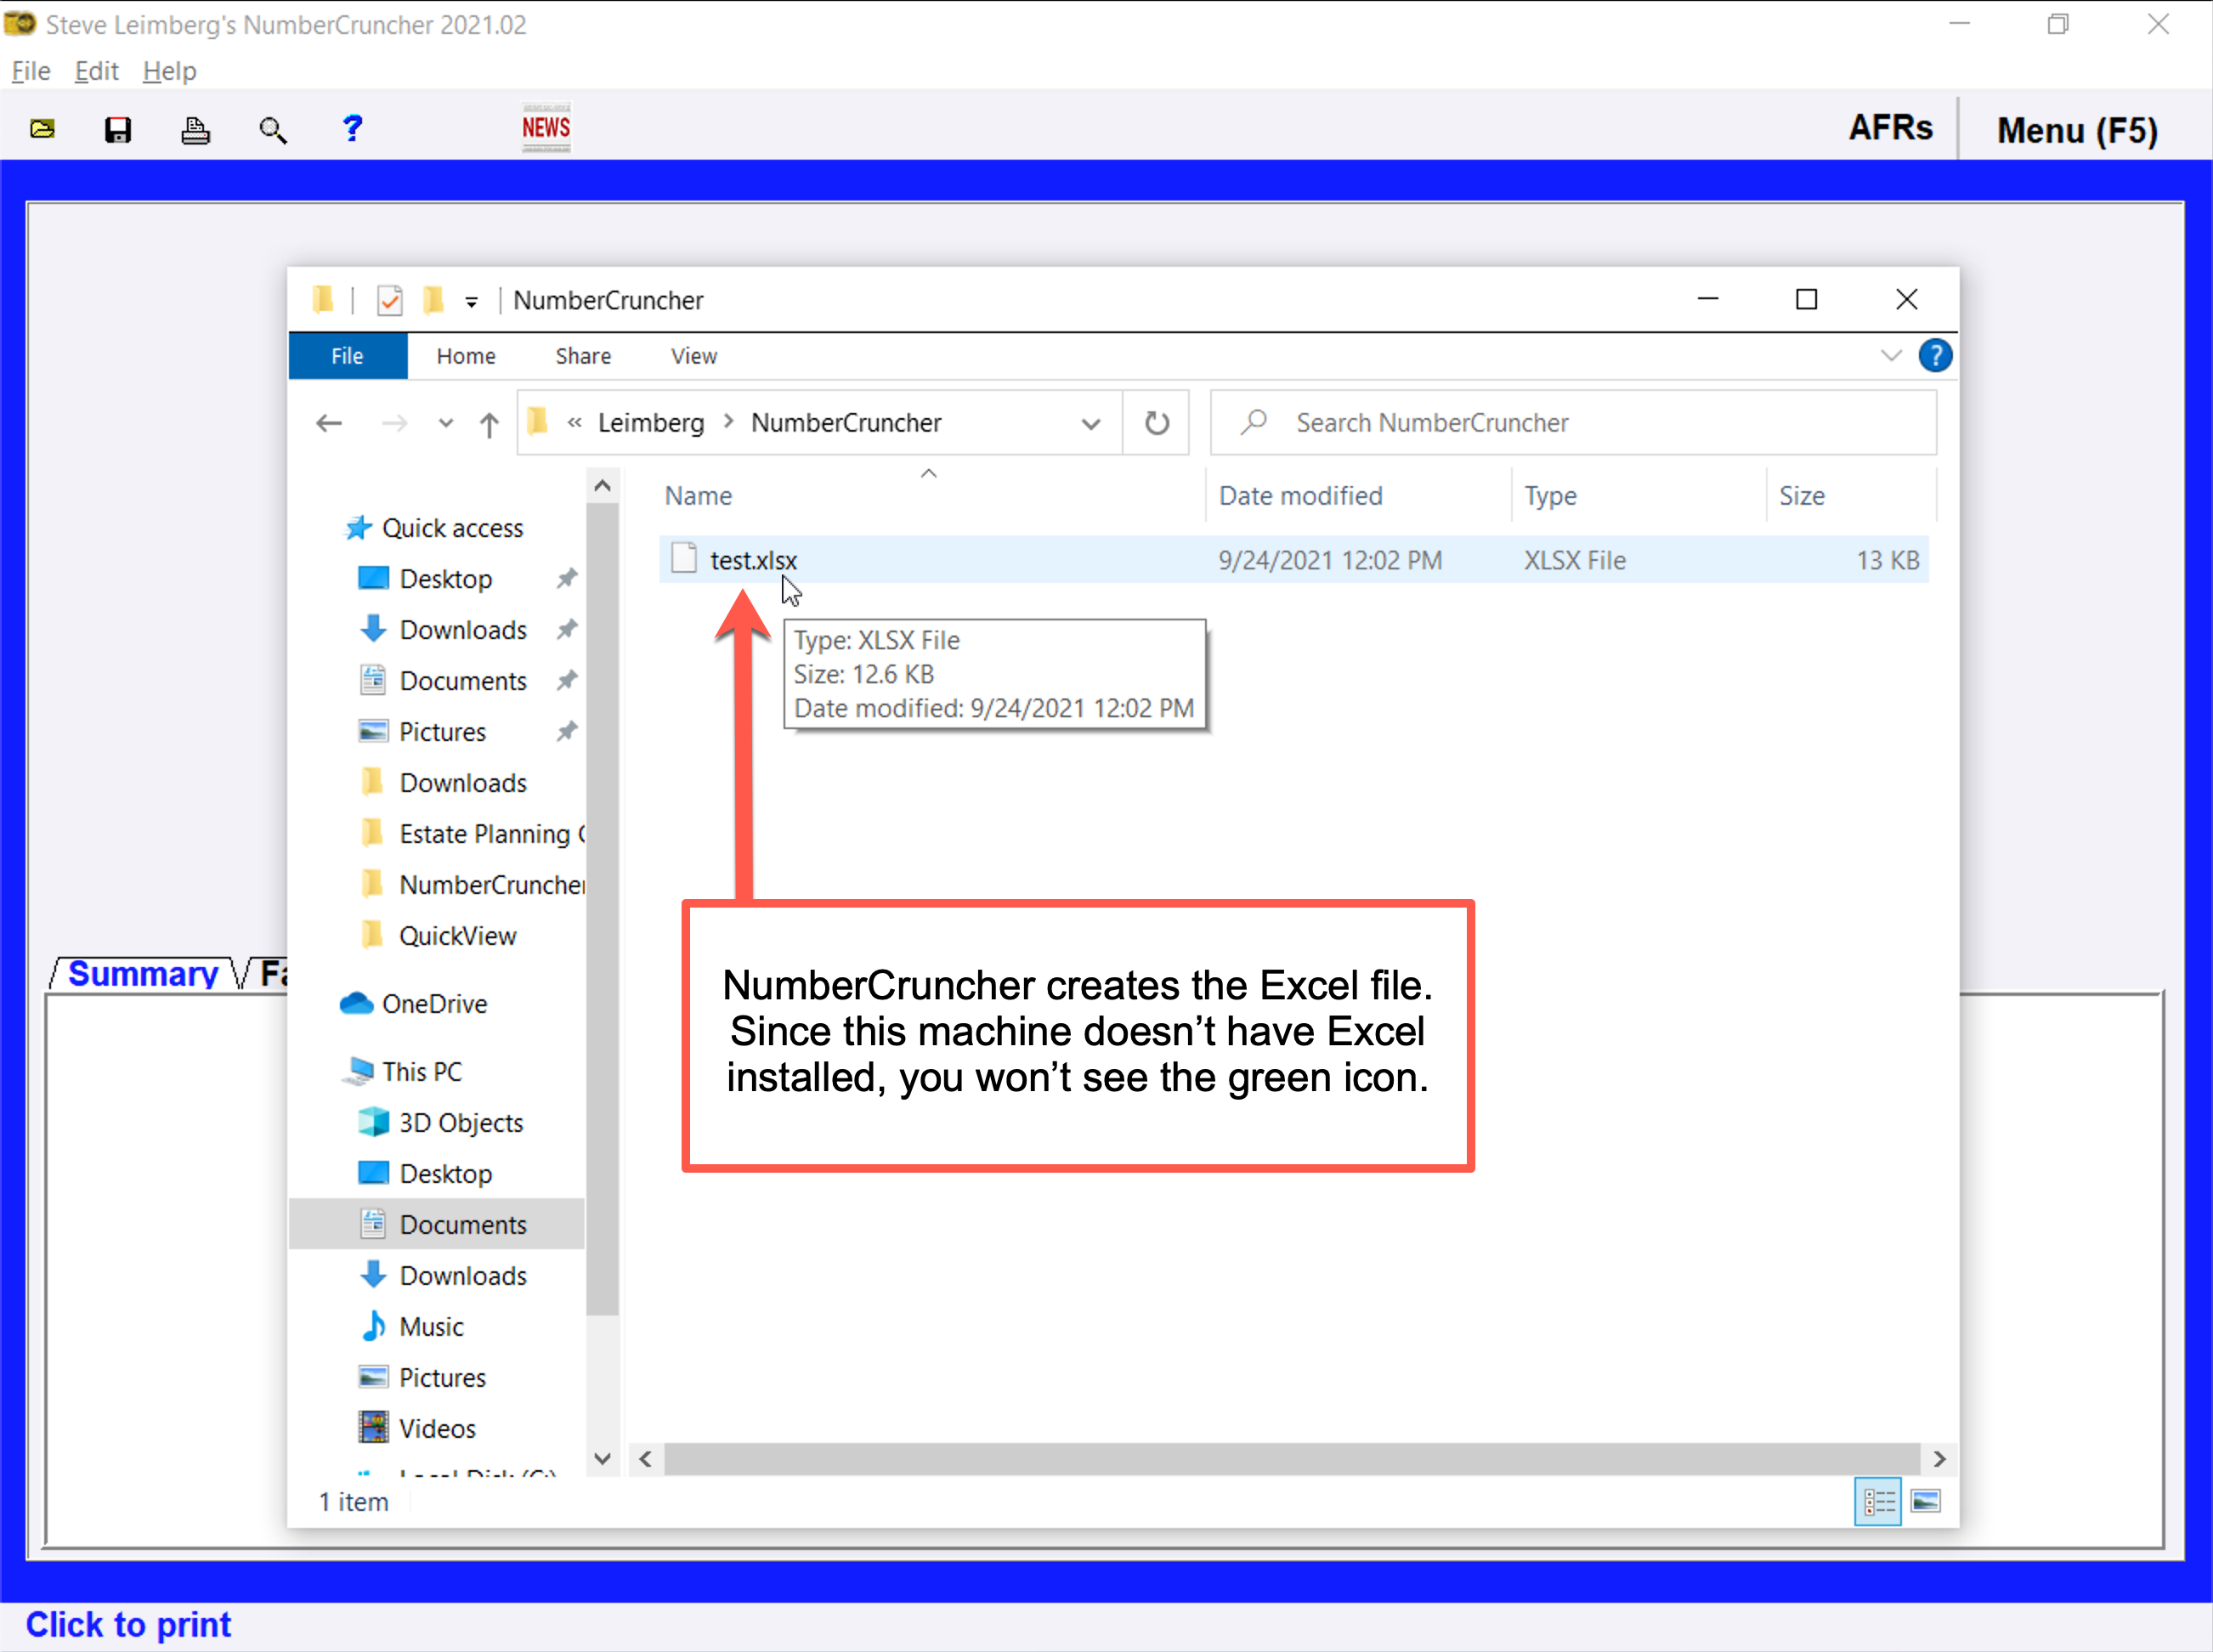Click the Search NumberCruncher field
The image size is (2213, 1652).
pos(1573,423)
